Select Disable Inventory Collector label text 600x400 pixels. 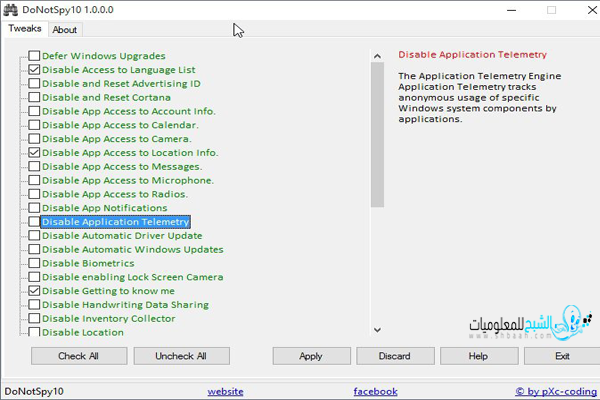point(109,318)
